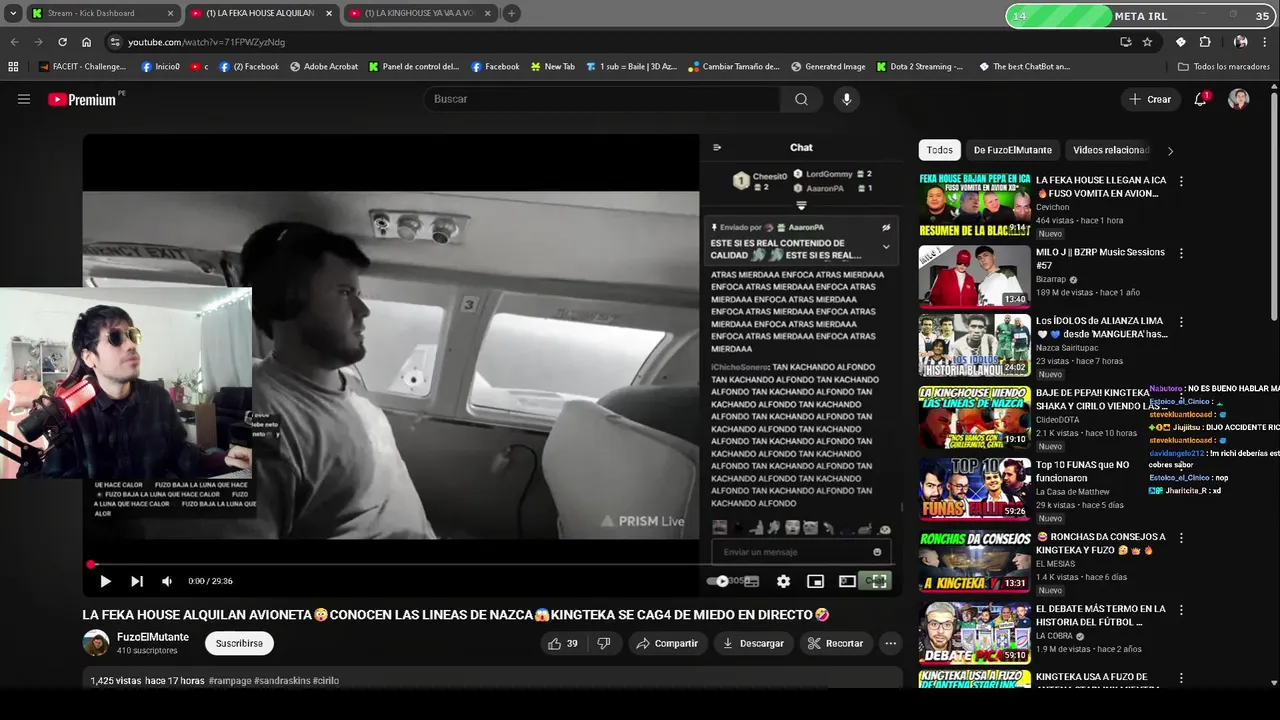Click the search magnifier button
Screen dimensions: 1280x720
pyautogui.click(x=801, y=99)
